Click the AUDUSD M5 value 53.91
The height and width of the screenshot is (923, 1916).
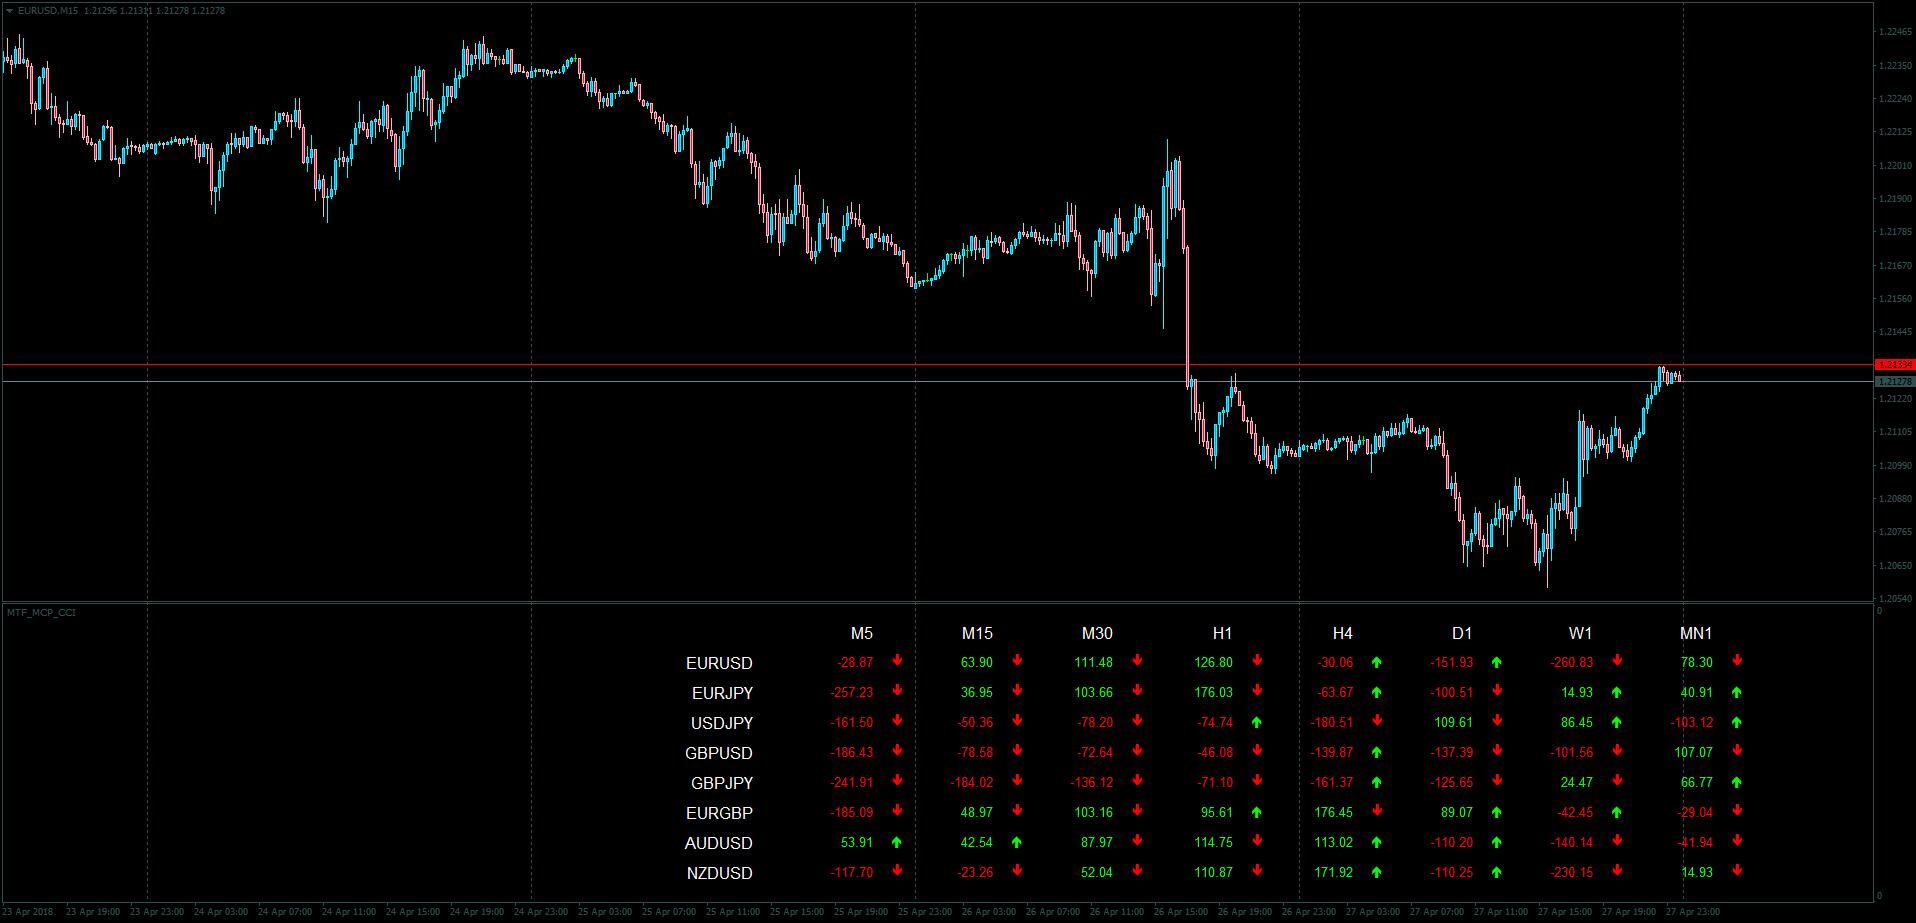pyautogui.click(x=857, y=842)
